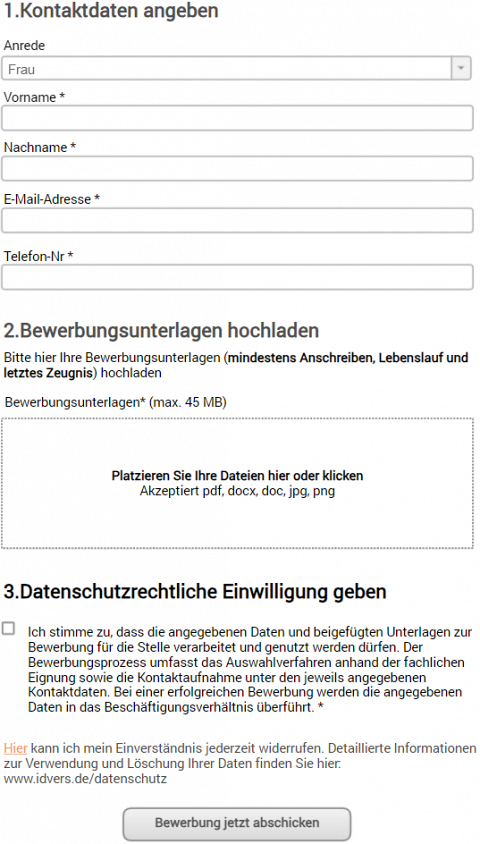Focus the Vorname input field
480x844 pixels.
(237, 118)
